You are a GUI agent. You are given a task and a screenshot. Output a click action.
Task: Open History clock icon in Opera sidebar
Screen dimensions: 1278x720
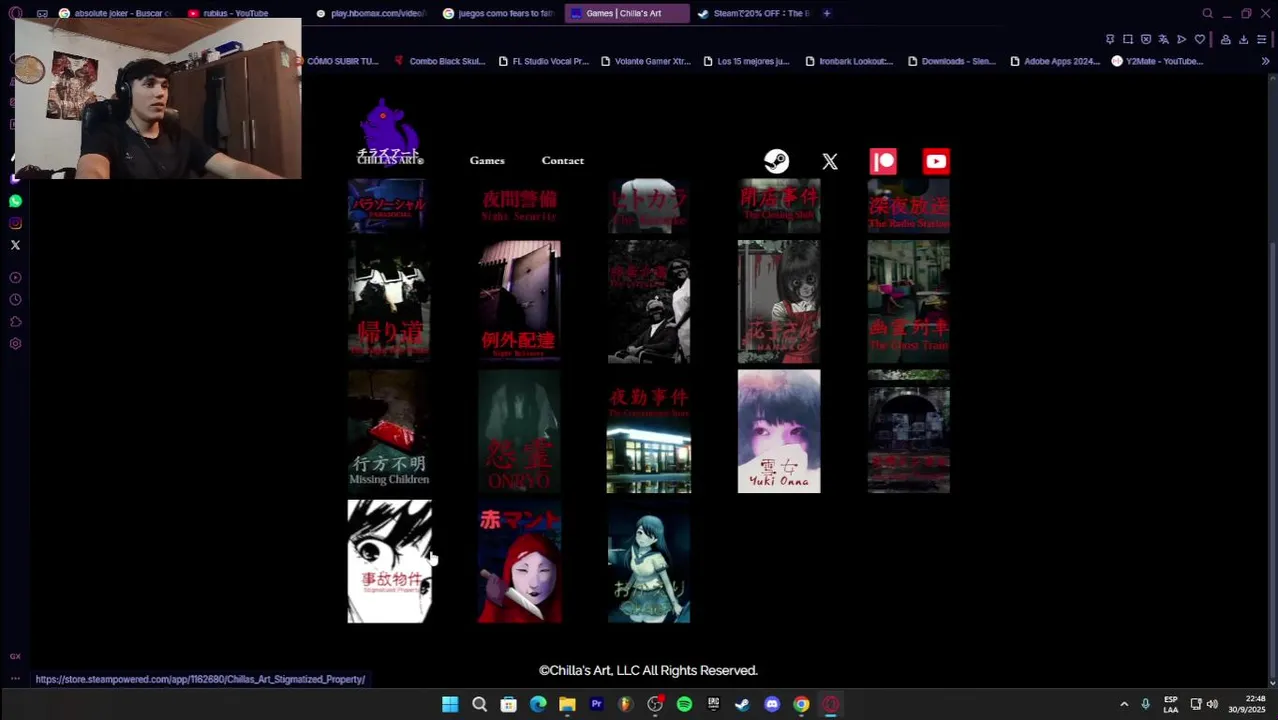(15, 300)
